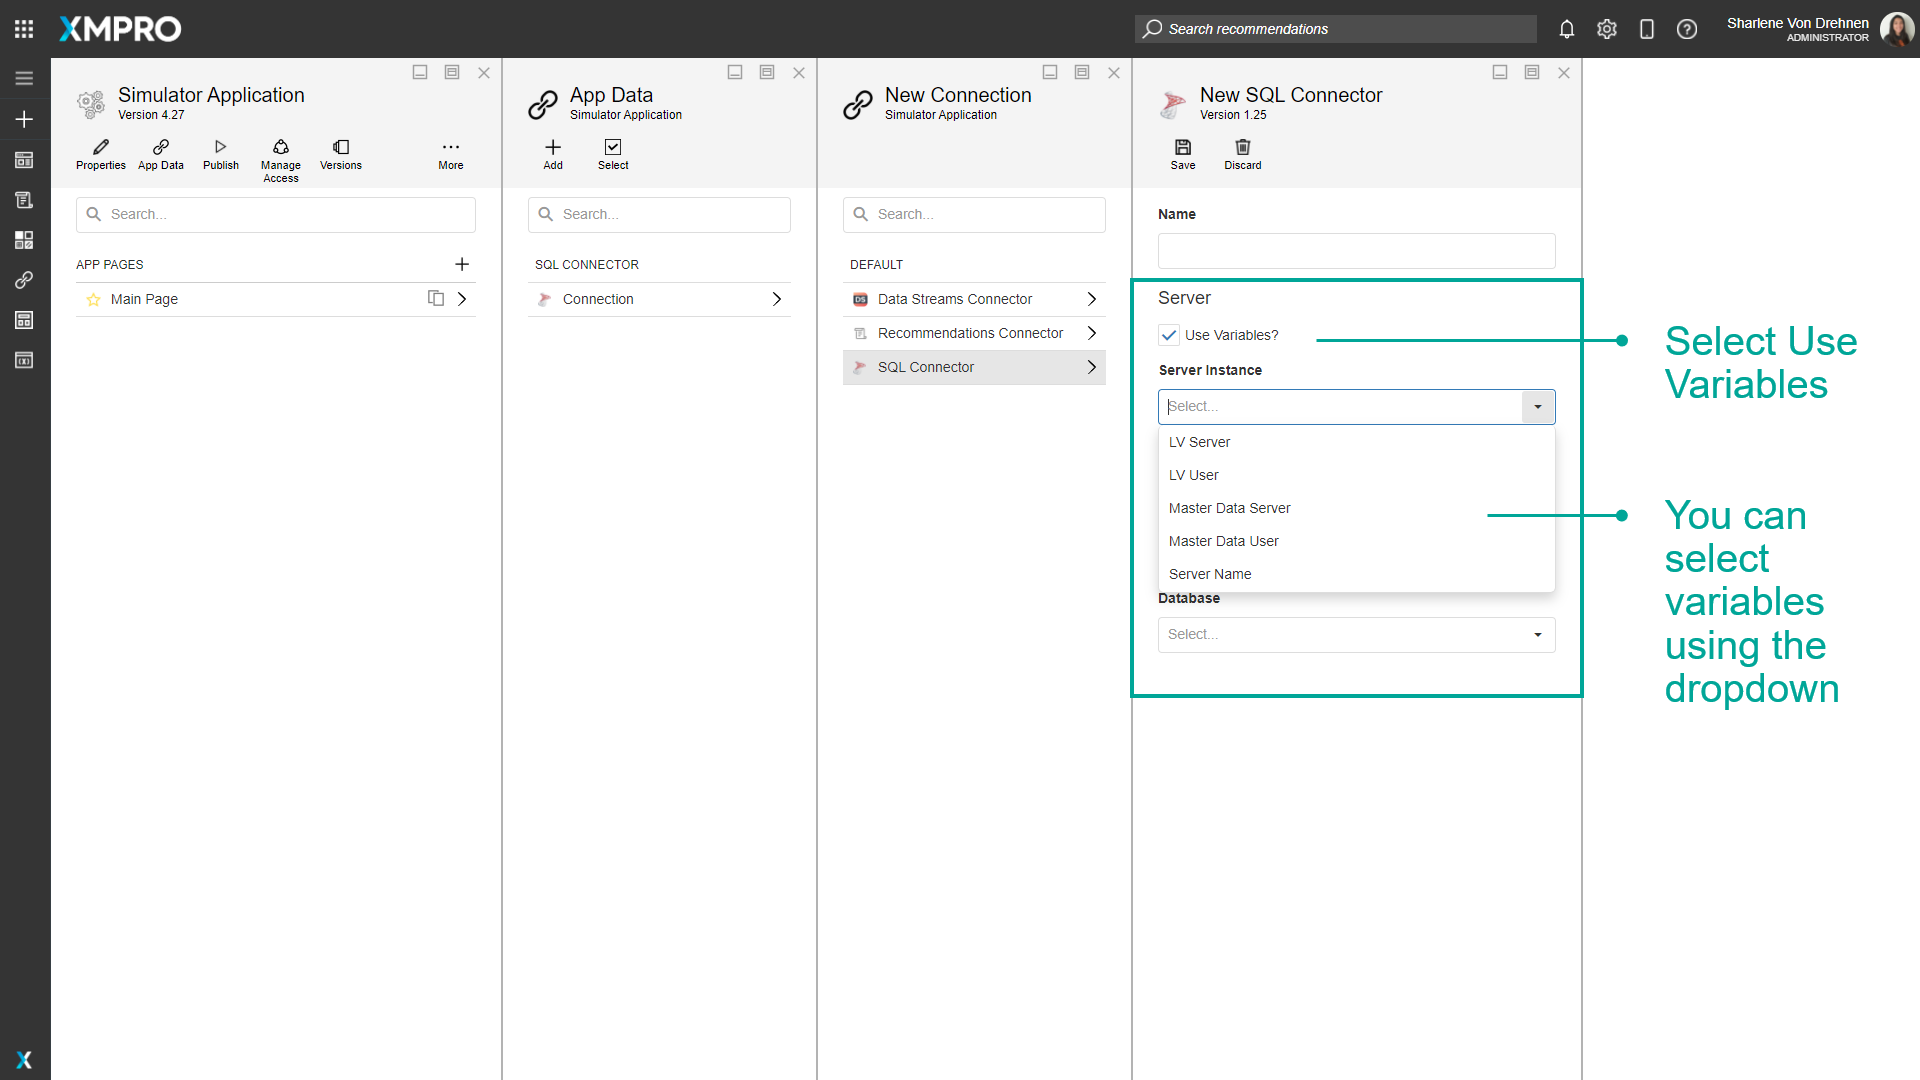Screen dimensions: 1920x1080
Task: Click the Publish play icon
Action: [x=220, y=147]
